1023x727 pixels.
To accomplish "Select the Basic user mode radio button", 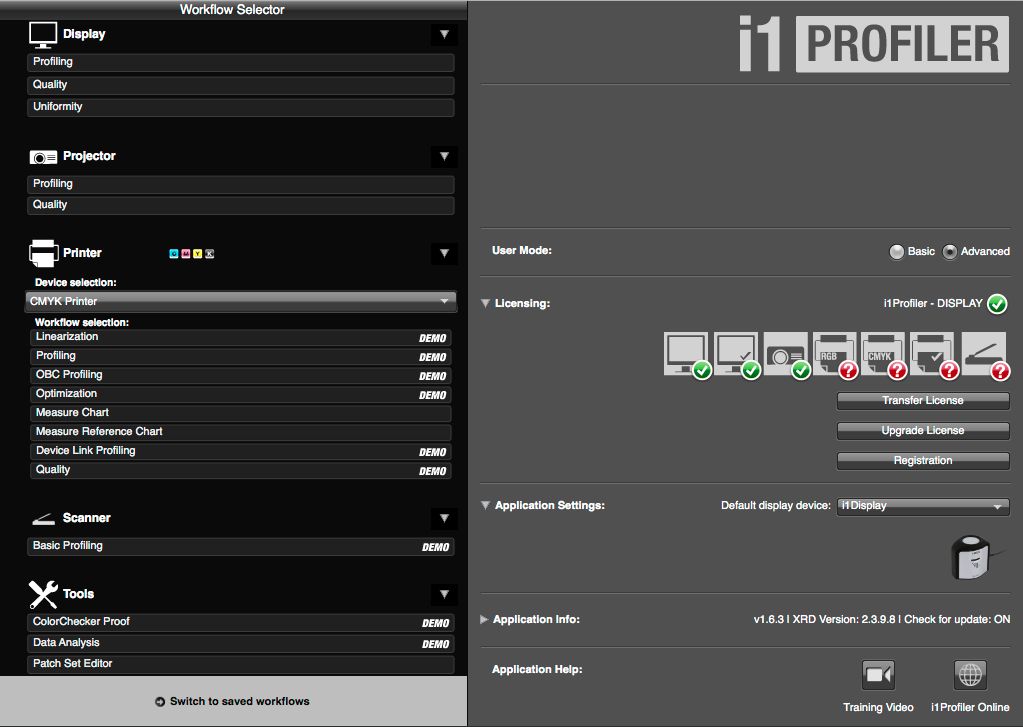I will click(x=897, y=251).
